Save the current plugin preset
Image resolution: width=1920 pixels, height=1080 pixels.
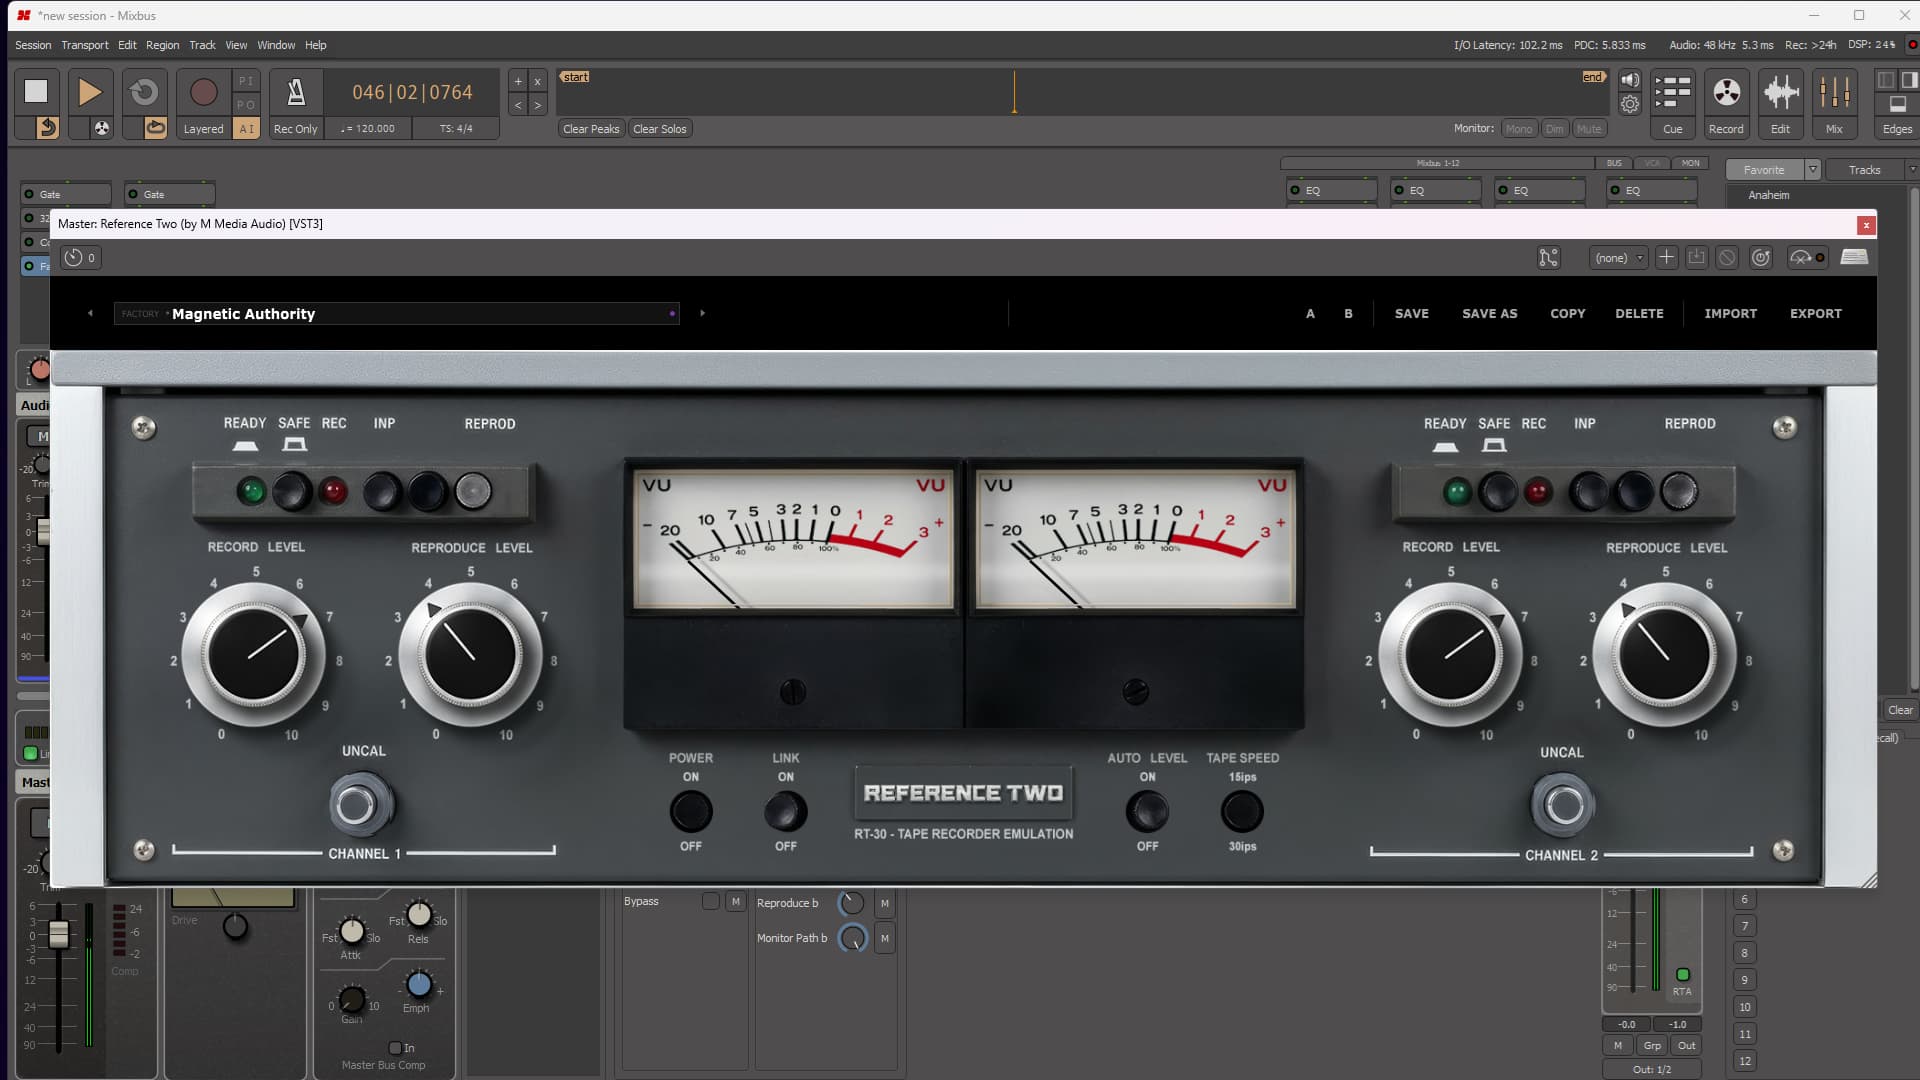click(1697, 258)
